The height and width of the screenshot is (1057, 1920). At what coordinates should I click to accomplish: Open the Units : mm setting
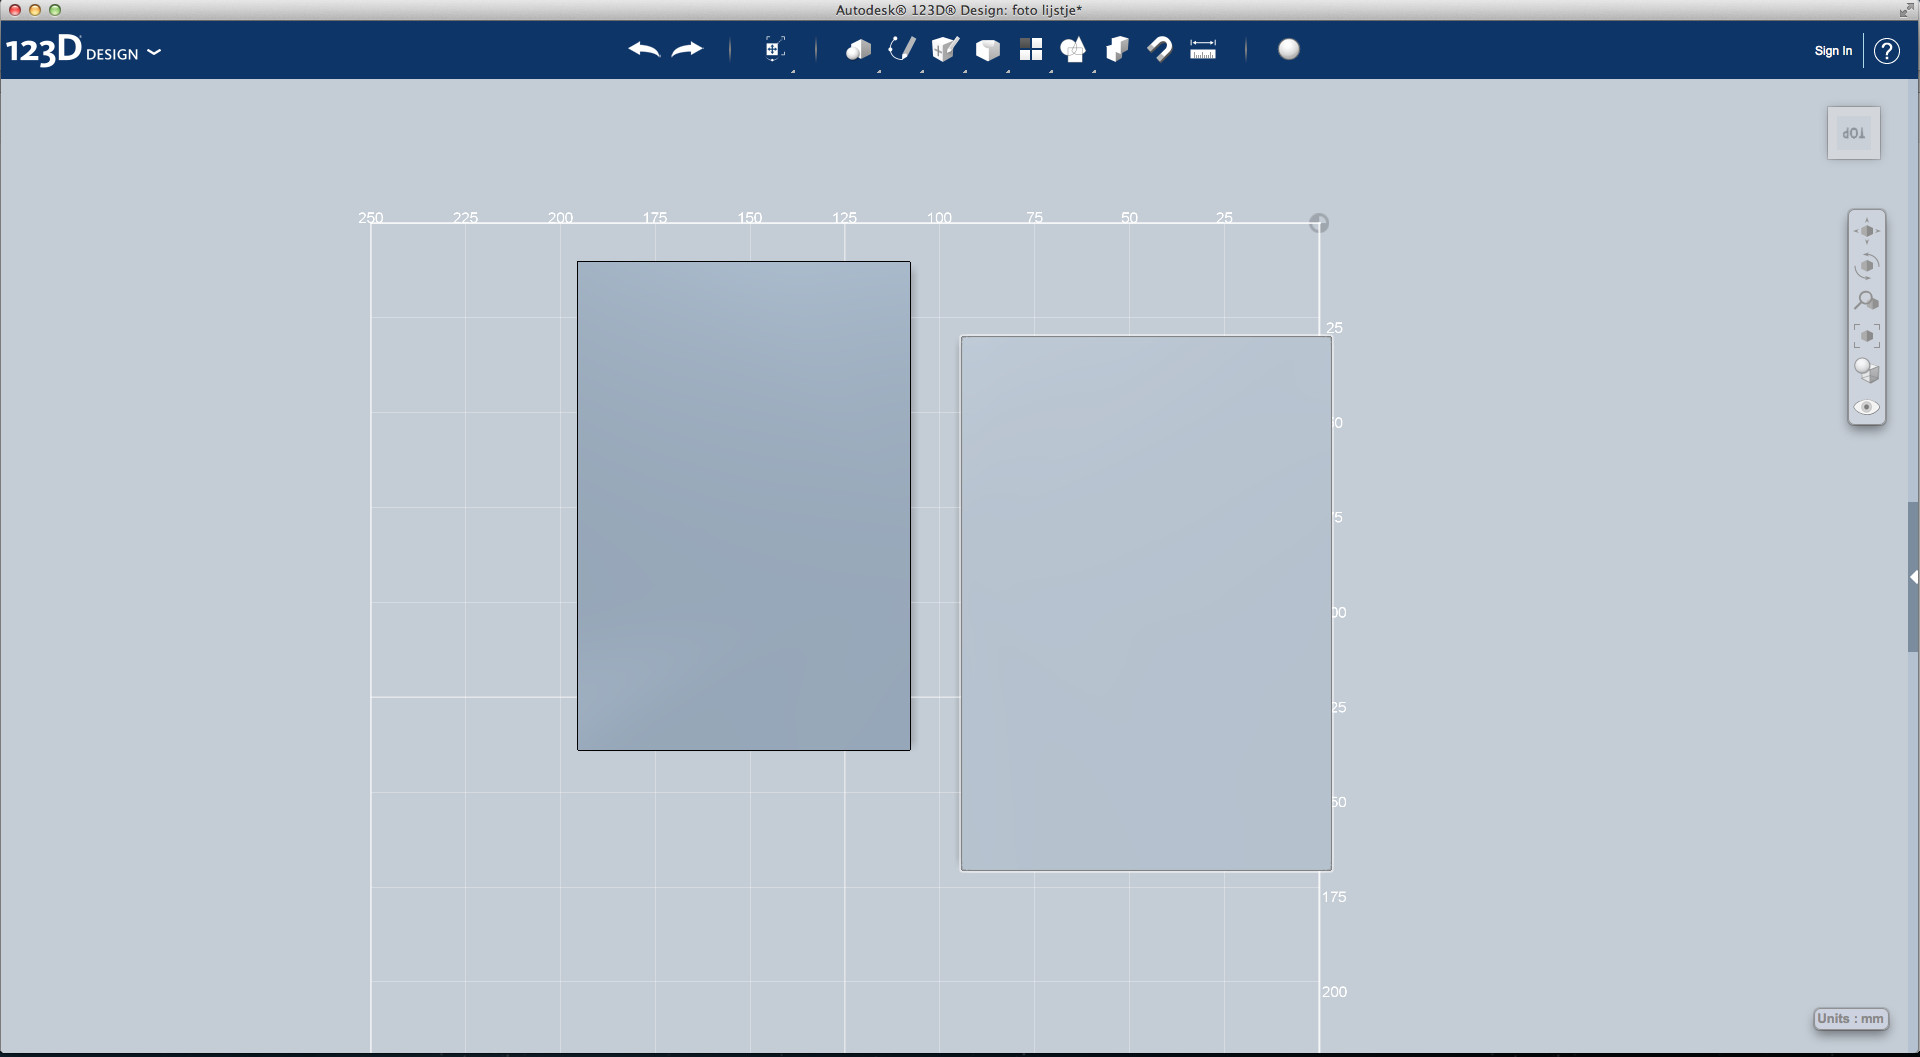[x=1850, y=1019]
